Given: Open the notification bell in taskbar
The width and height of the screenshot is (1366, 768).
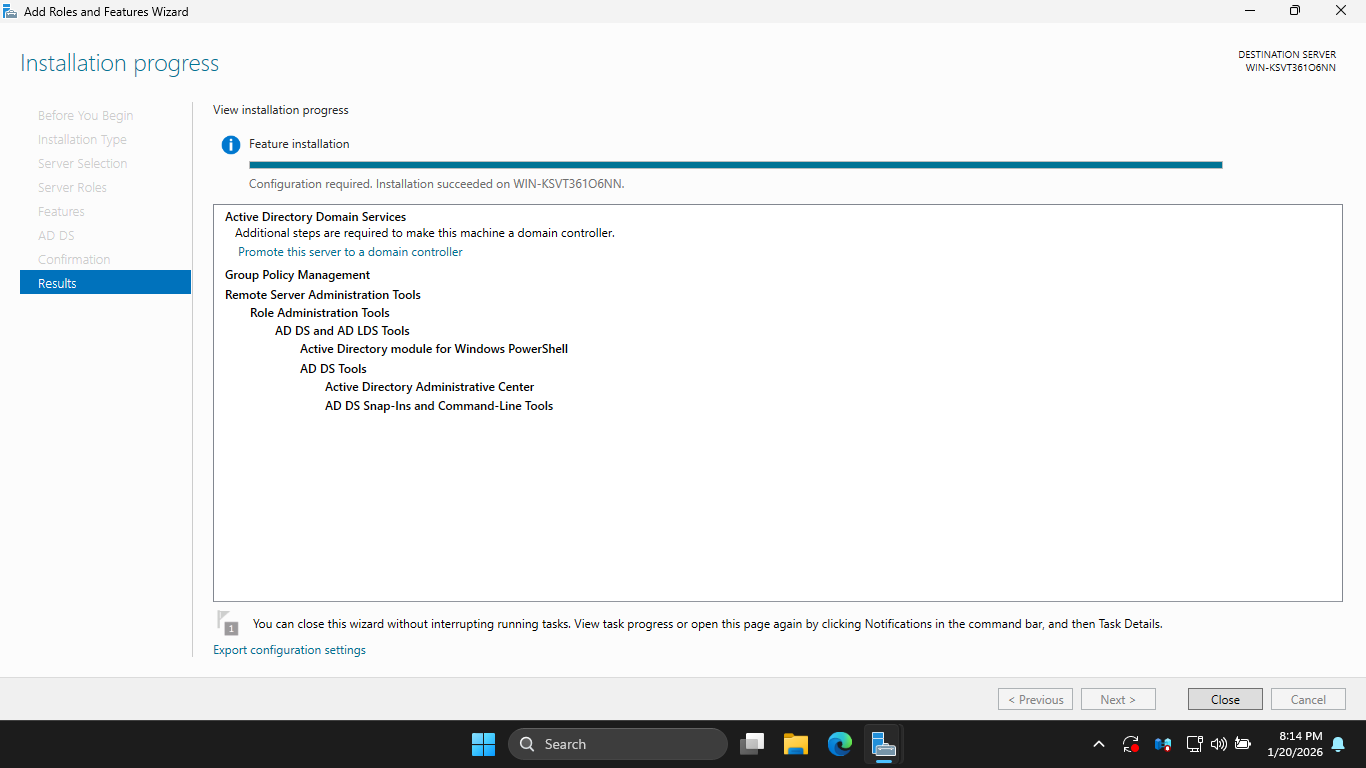Looking at the screenshot, I should point(1338,744).
